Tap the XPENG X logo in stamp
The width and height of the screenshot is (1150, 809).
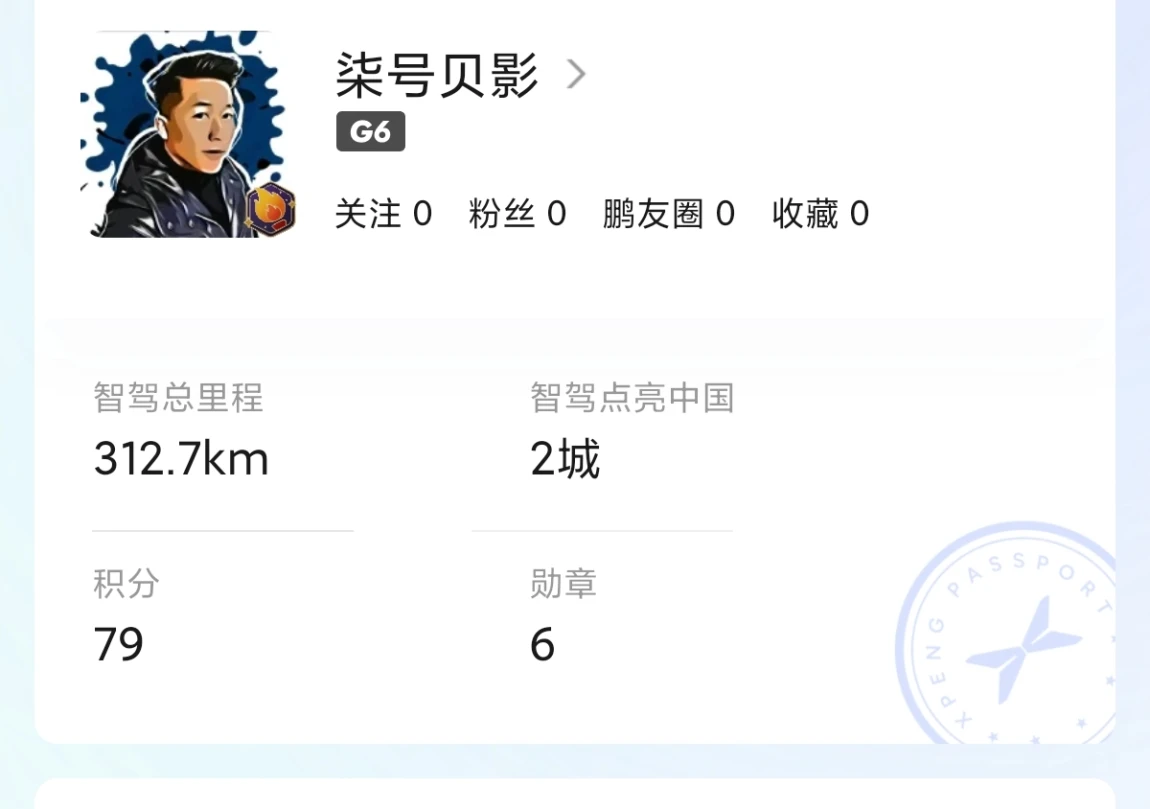pyautogui.click(x=1021, y=651)
